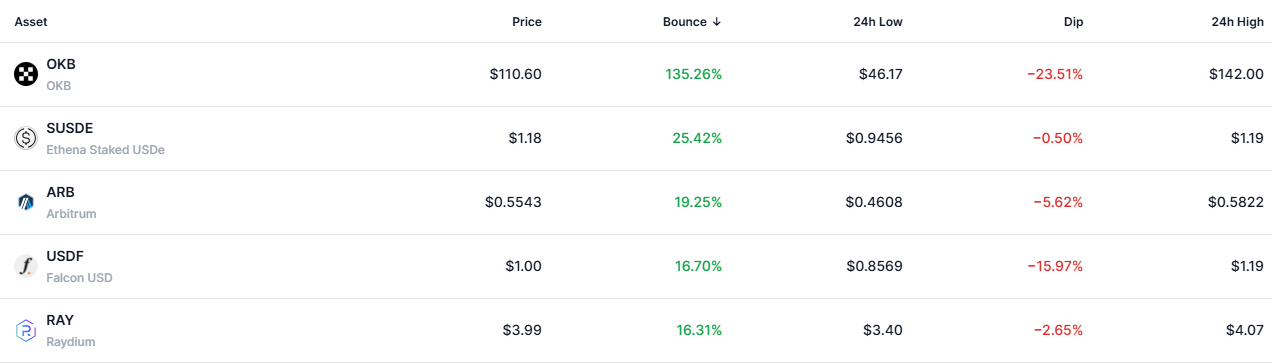Click the Raydium logo icon
Screen dimensions: 1278x364
pos(26,330)
